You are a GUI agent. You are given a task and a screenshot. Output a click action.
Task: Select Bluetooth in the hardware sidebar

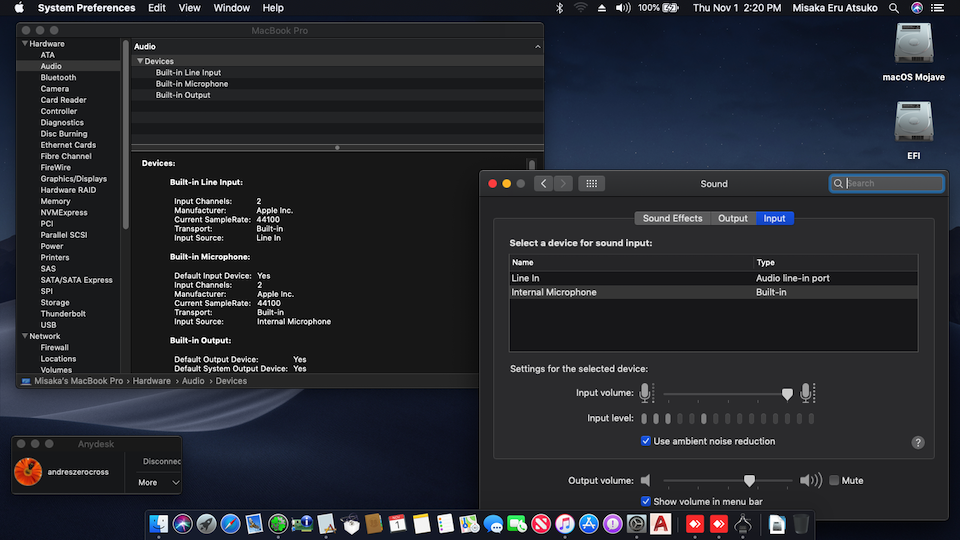click(x=58, y=77)
